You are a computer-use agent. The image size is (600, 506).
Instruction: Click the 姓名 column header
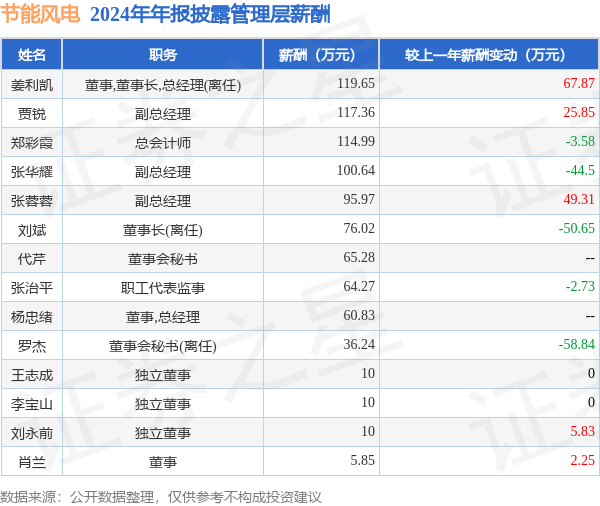pyautogui.click(x=32, y=55)
